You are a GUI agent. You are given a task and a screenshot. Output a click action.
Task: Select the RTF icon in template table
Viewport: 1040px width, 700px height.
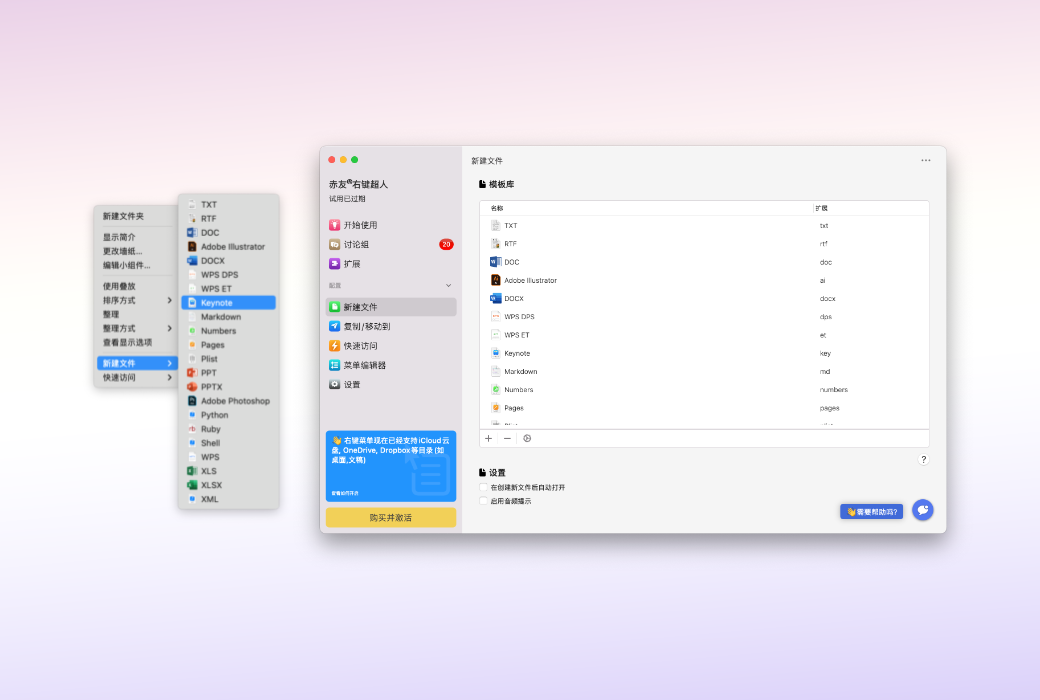click(495, 244)
